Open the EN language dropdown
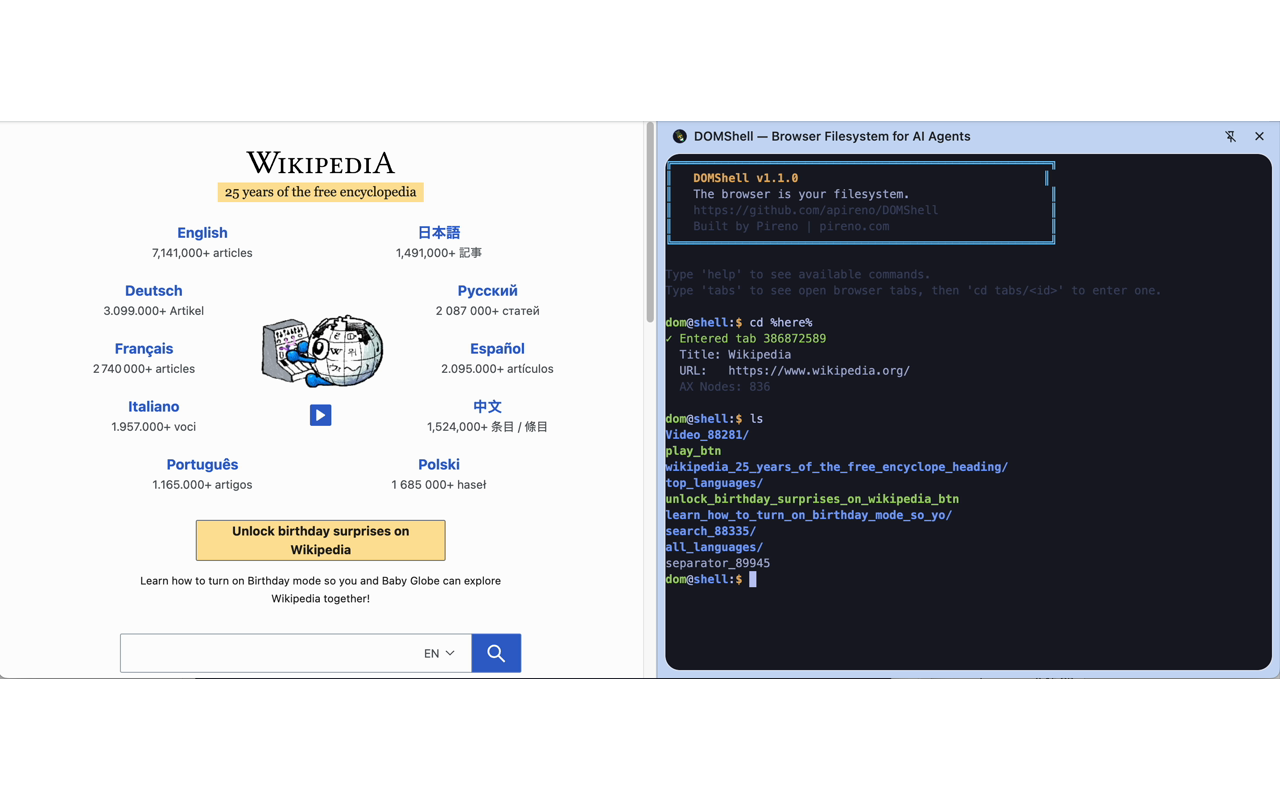 point(439,653)
